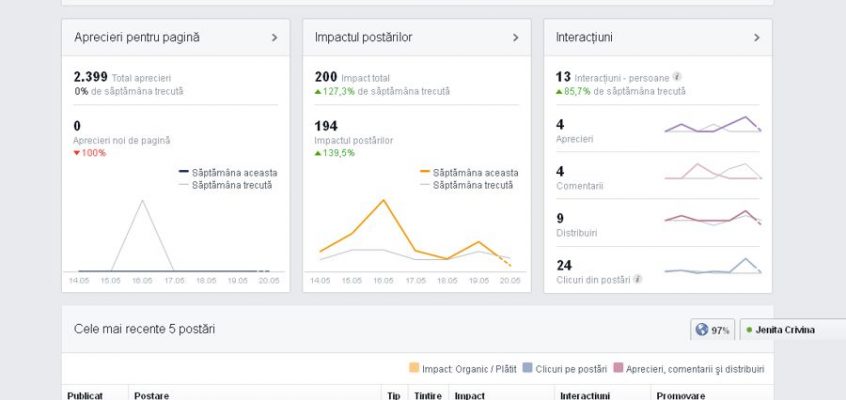
Task: Click the 2.399 Total aprecieri value
Action: (x=91, y=77)
